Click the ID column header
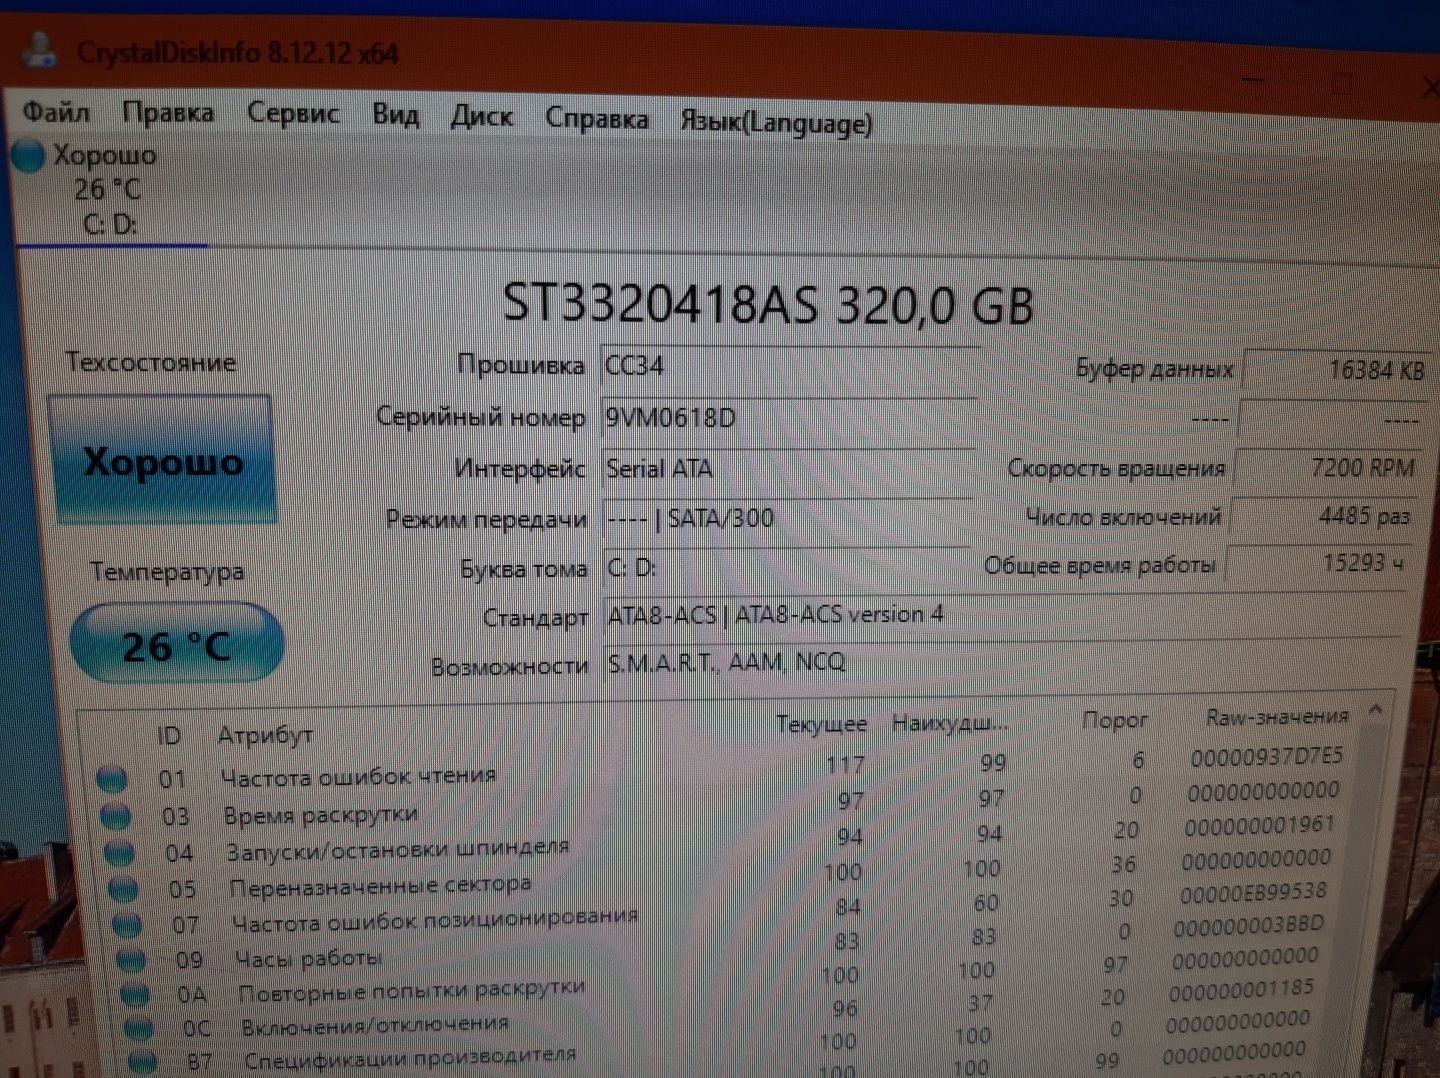This screenshot has height=1078, width=1440. (x=169, y=736)
